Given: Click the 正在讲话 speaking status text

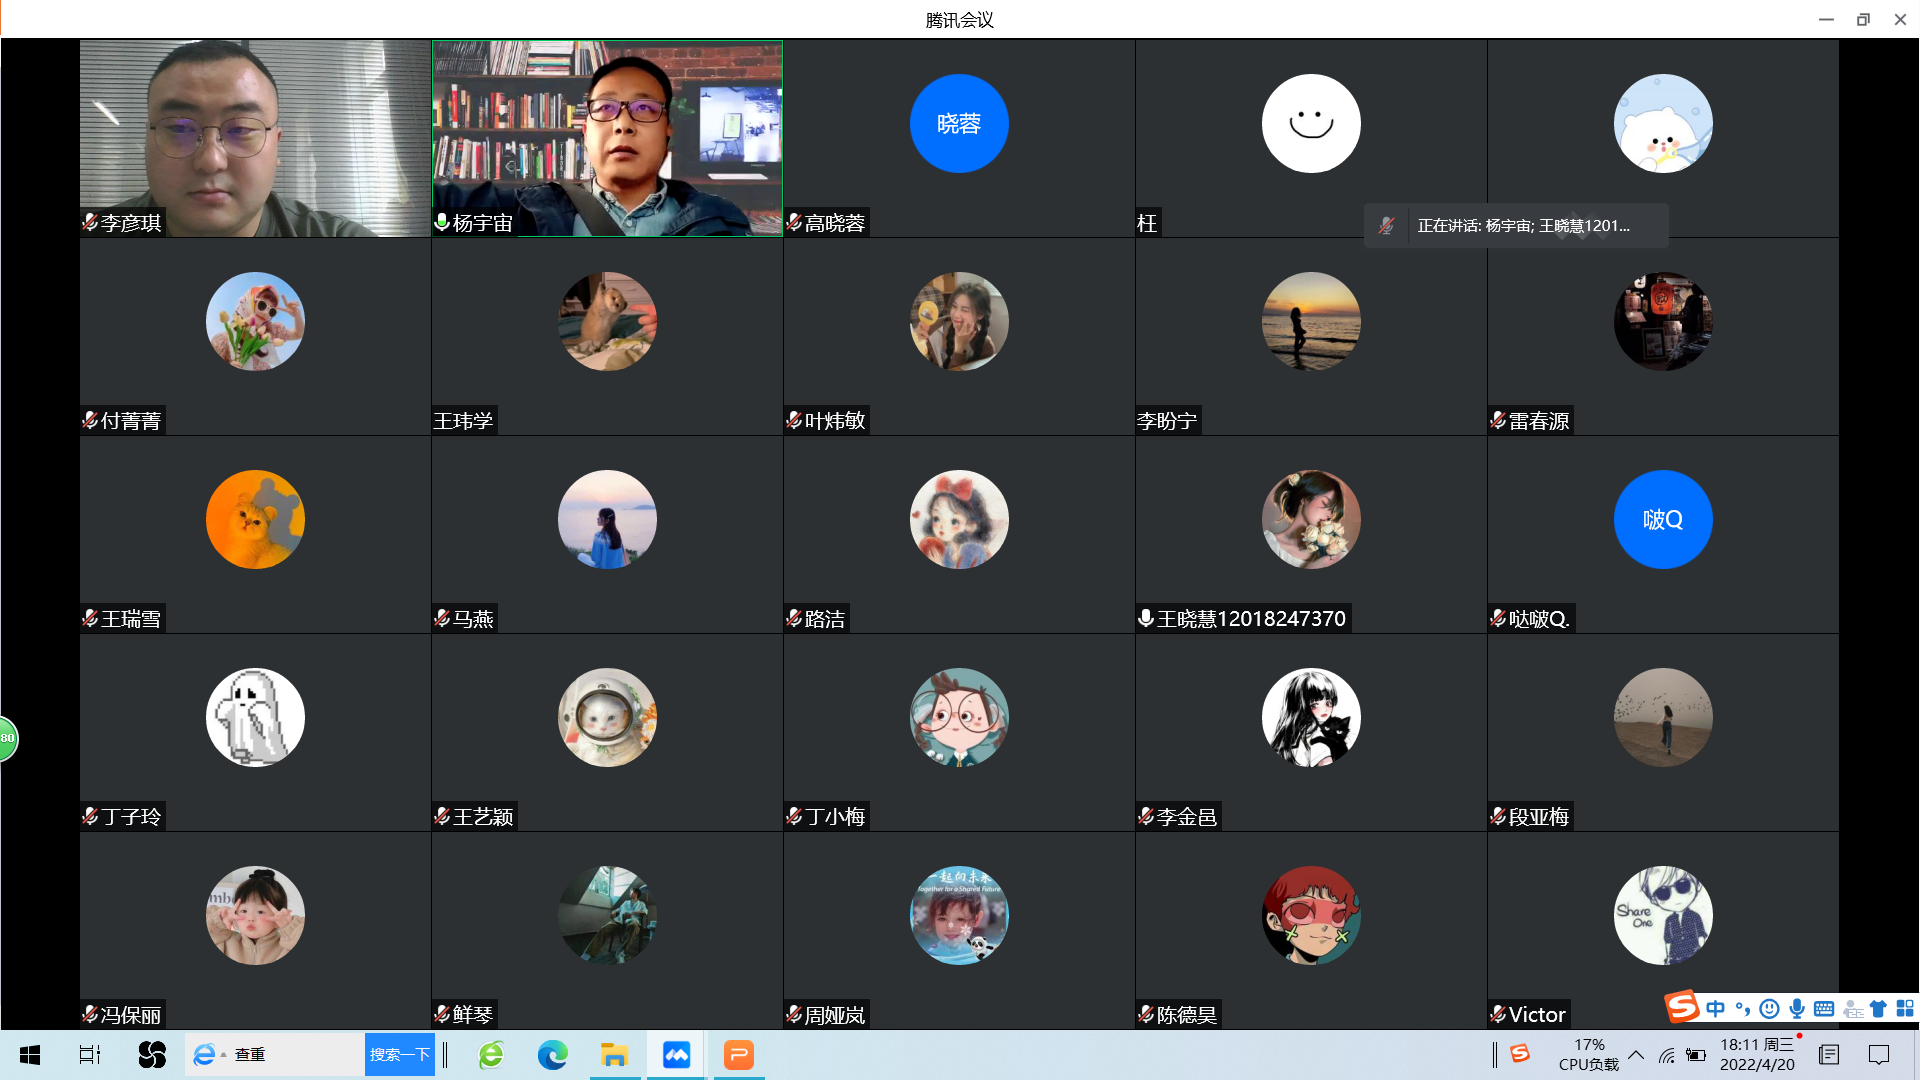Looking at the screenshot, I should coord(1523,226).
